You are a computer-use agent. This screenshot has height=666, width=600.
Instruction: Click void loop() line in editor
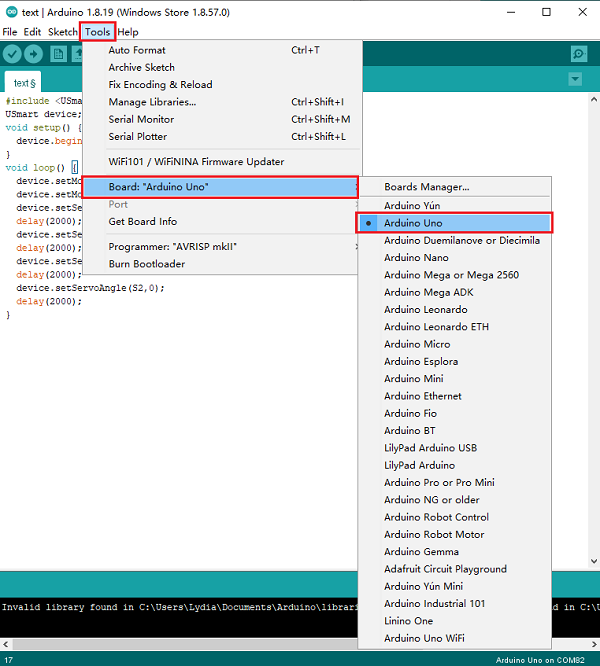pos(42,168)
